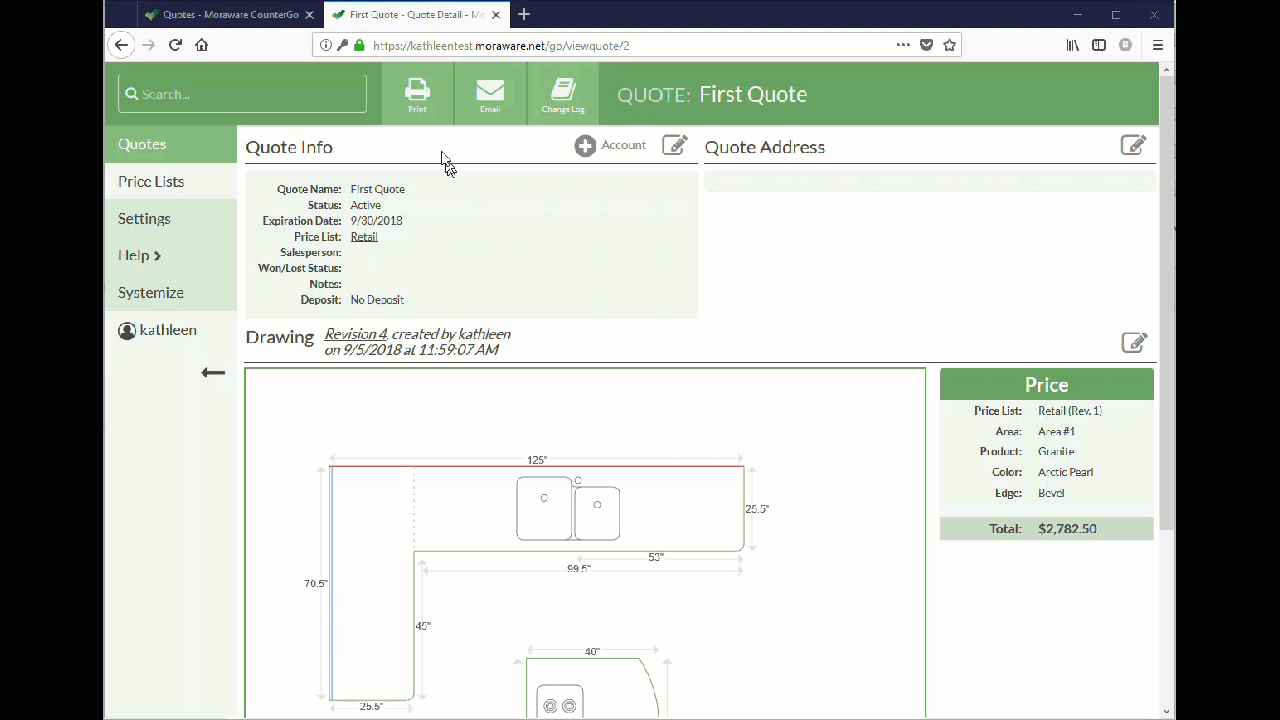Go to browser home page
1280x720 pixels.
[202, 45]
